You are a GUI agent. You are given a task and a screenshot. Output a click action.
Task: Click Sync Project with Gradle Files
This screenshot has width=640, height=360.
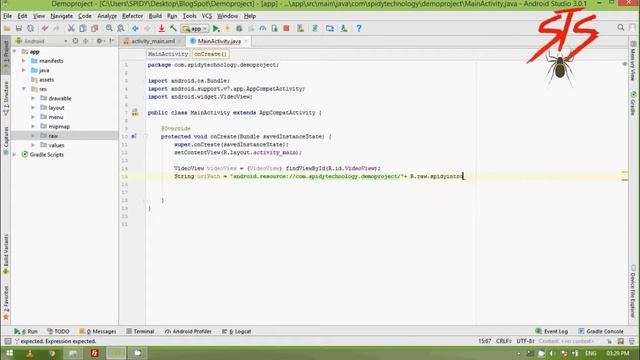coord(315,28)
